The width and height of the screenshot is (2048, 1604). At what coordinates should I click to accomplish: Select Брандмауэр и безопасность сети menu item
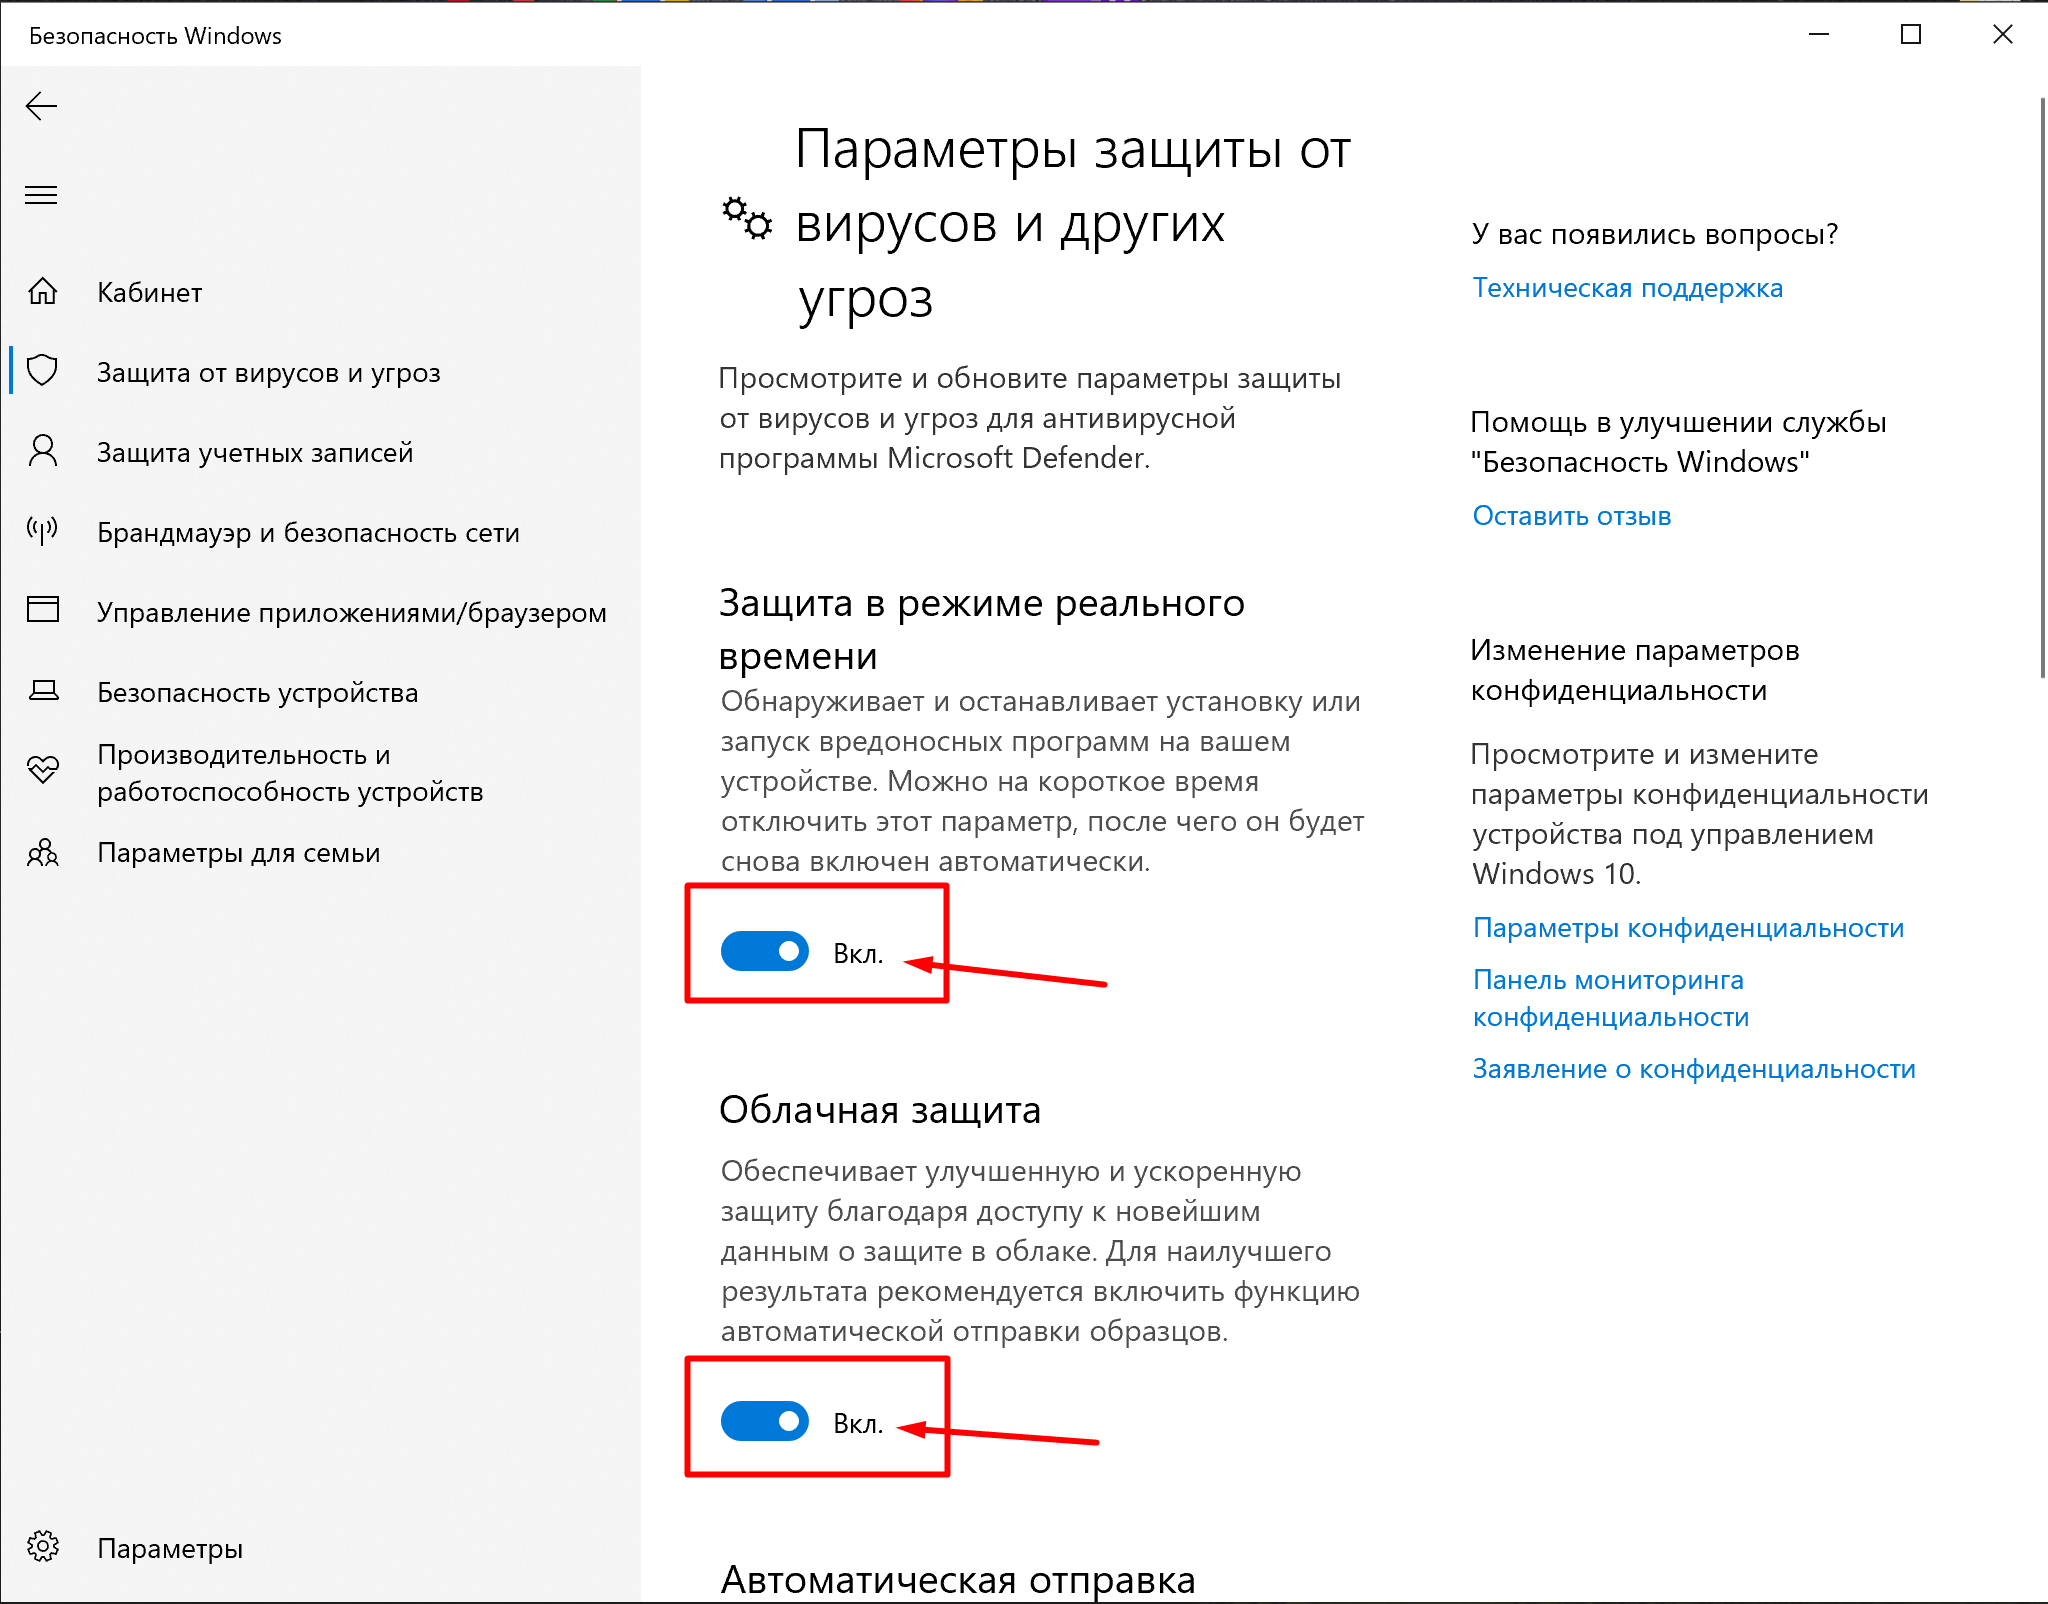tap(308, 532)
